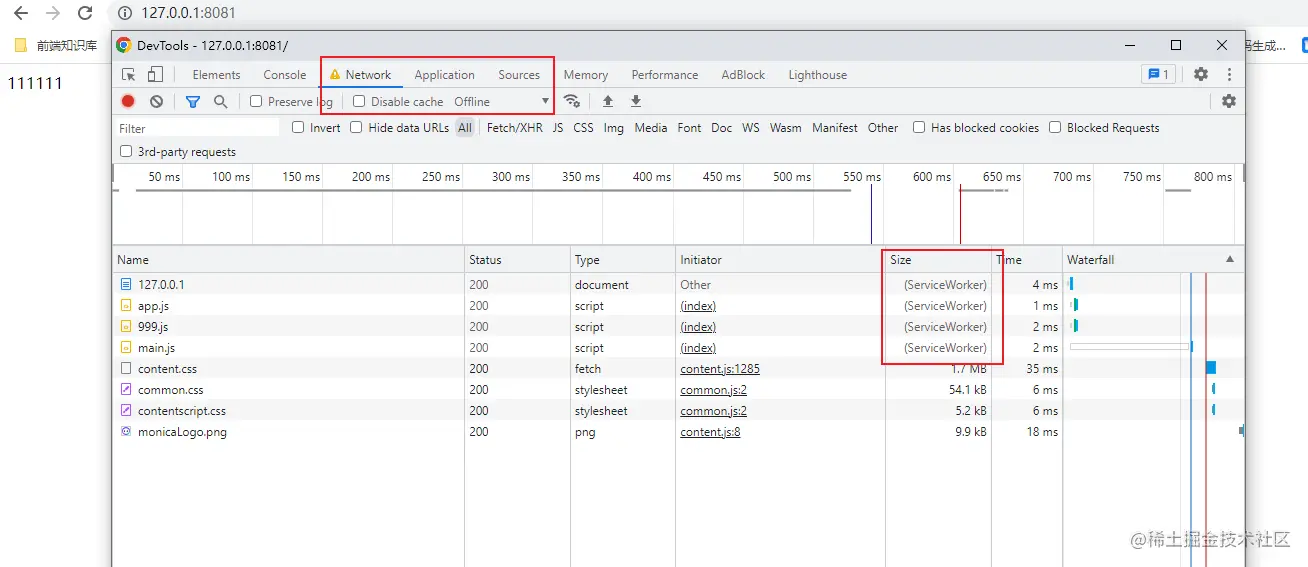Filter by Wasm requests
This screenshot has height=567, width=1308.
(786, 128)
